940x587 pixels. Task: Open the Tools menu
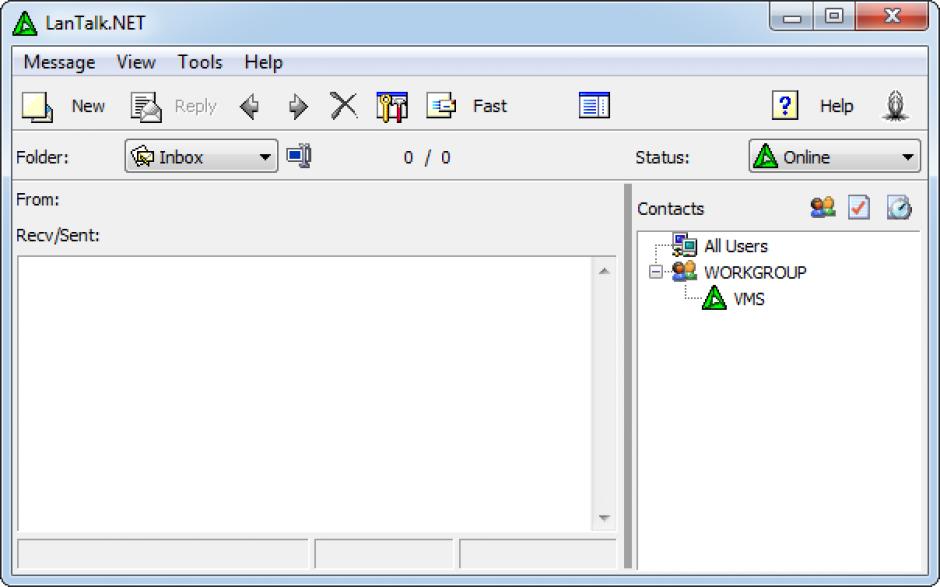200,62
